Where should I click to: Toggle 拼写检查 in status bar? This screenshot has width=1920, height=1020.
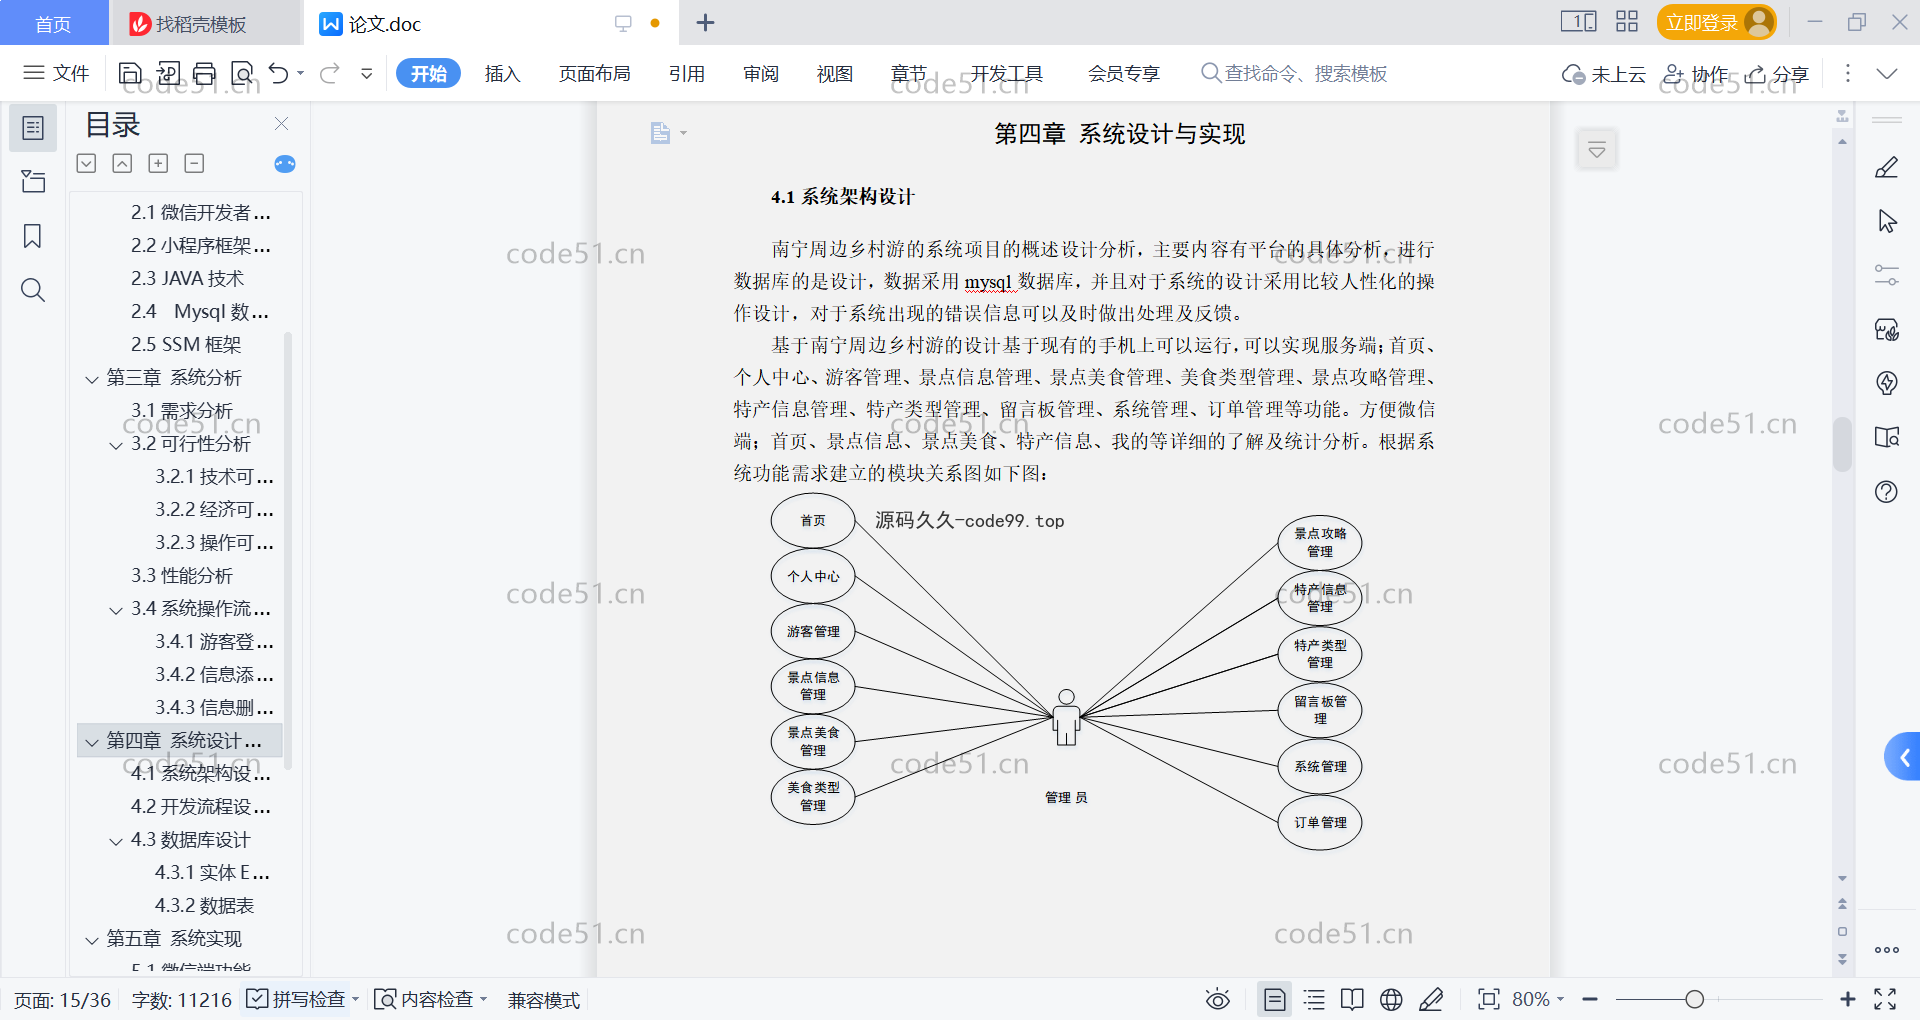(298, 999)
